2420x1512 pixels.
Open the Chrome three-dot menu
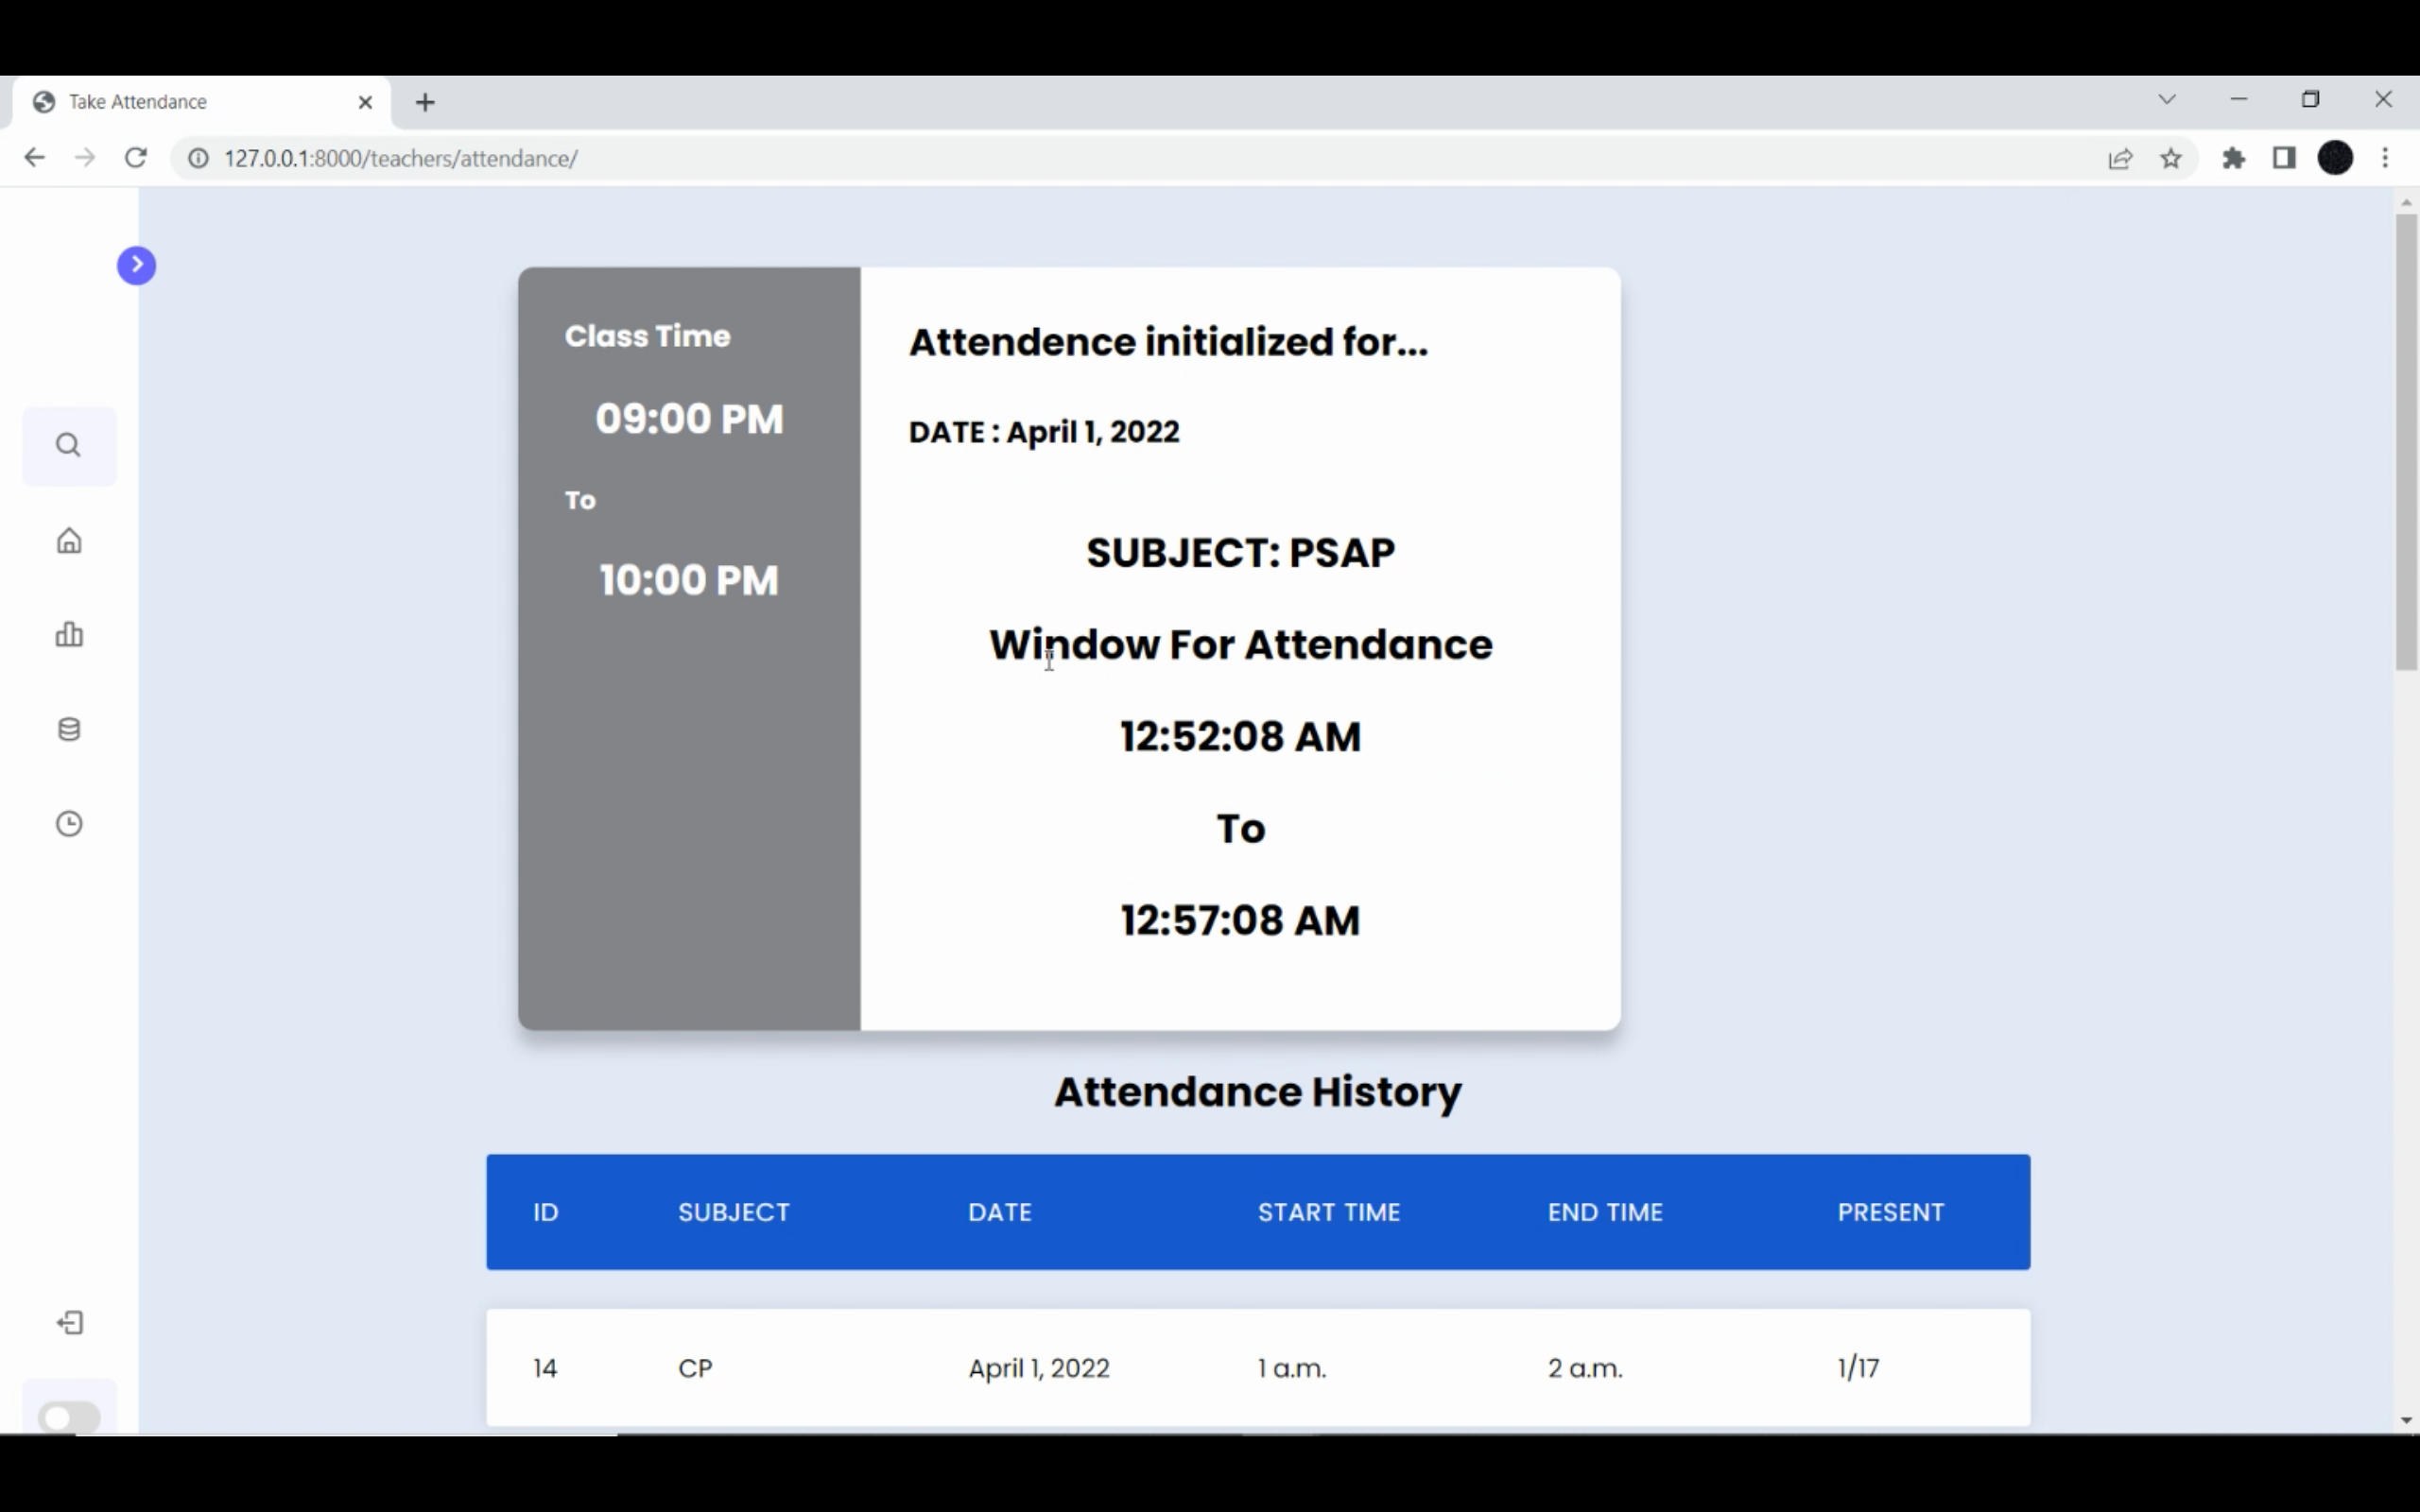coord(2386,158)
